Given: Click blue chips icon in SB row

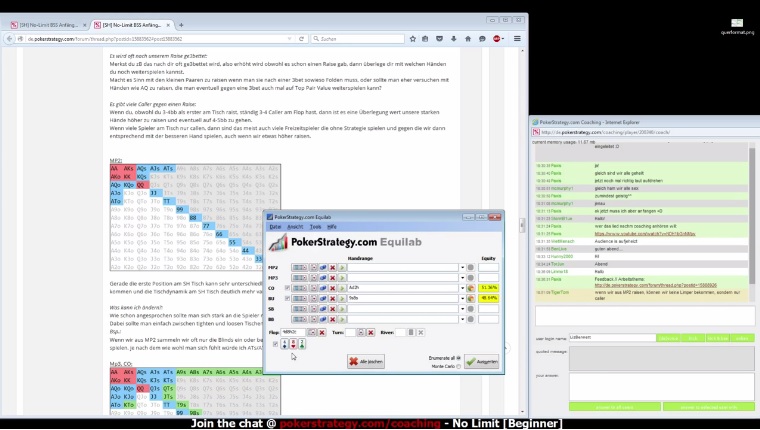Looking at the screenshot, I should (323, 309).
